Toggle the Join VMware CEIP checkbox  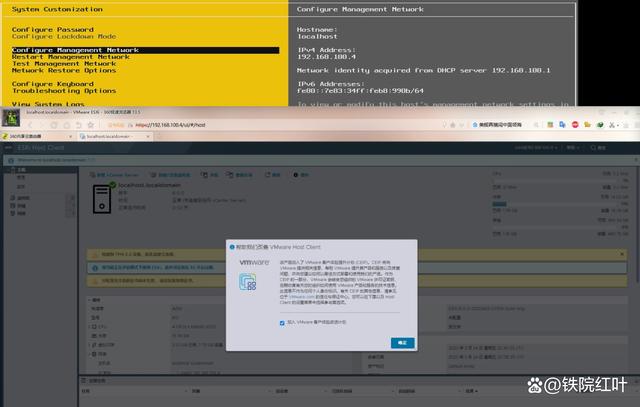(x=282, y=323)
